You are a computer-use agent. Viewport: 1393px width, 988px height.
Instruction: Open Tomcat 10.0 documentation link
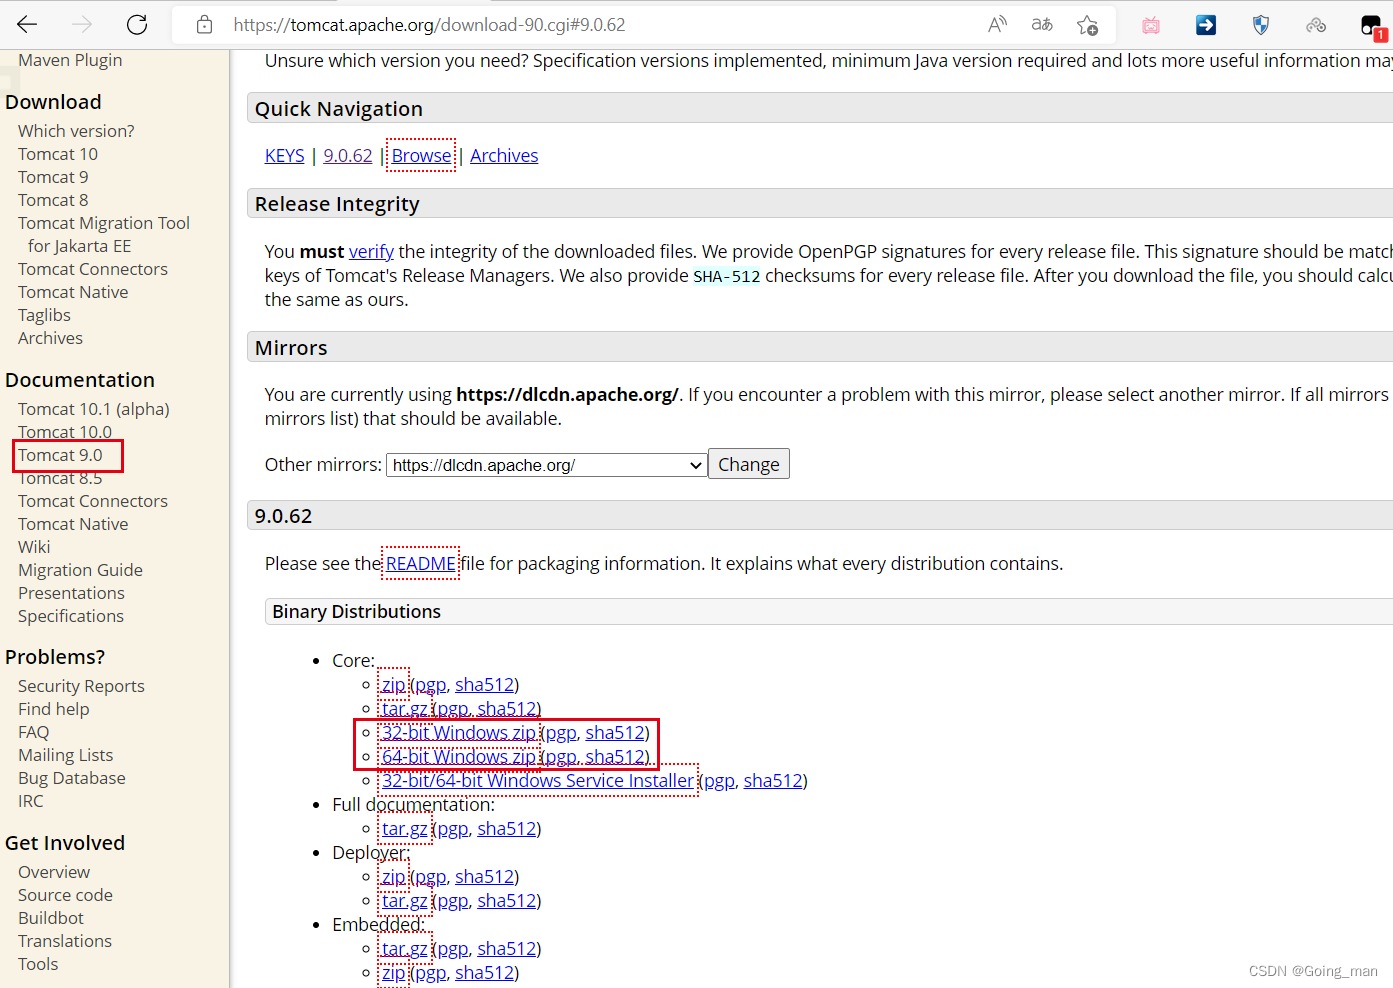(65, 432)
